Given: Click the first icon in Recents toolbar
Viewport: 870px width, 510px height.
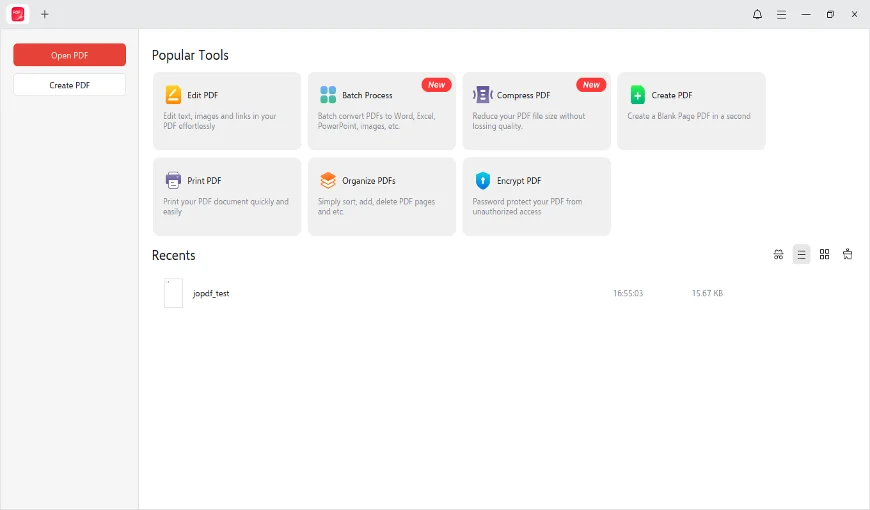Looking at the screenshot, I should tap(778, 254).
